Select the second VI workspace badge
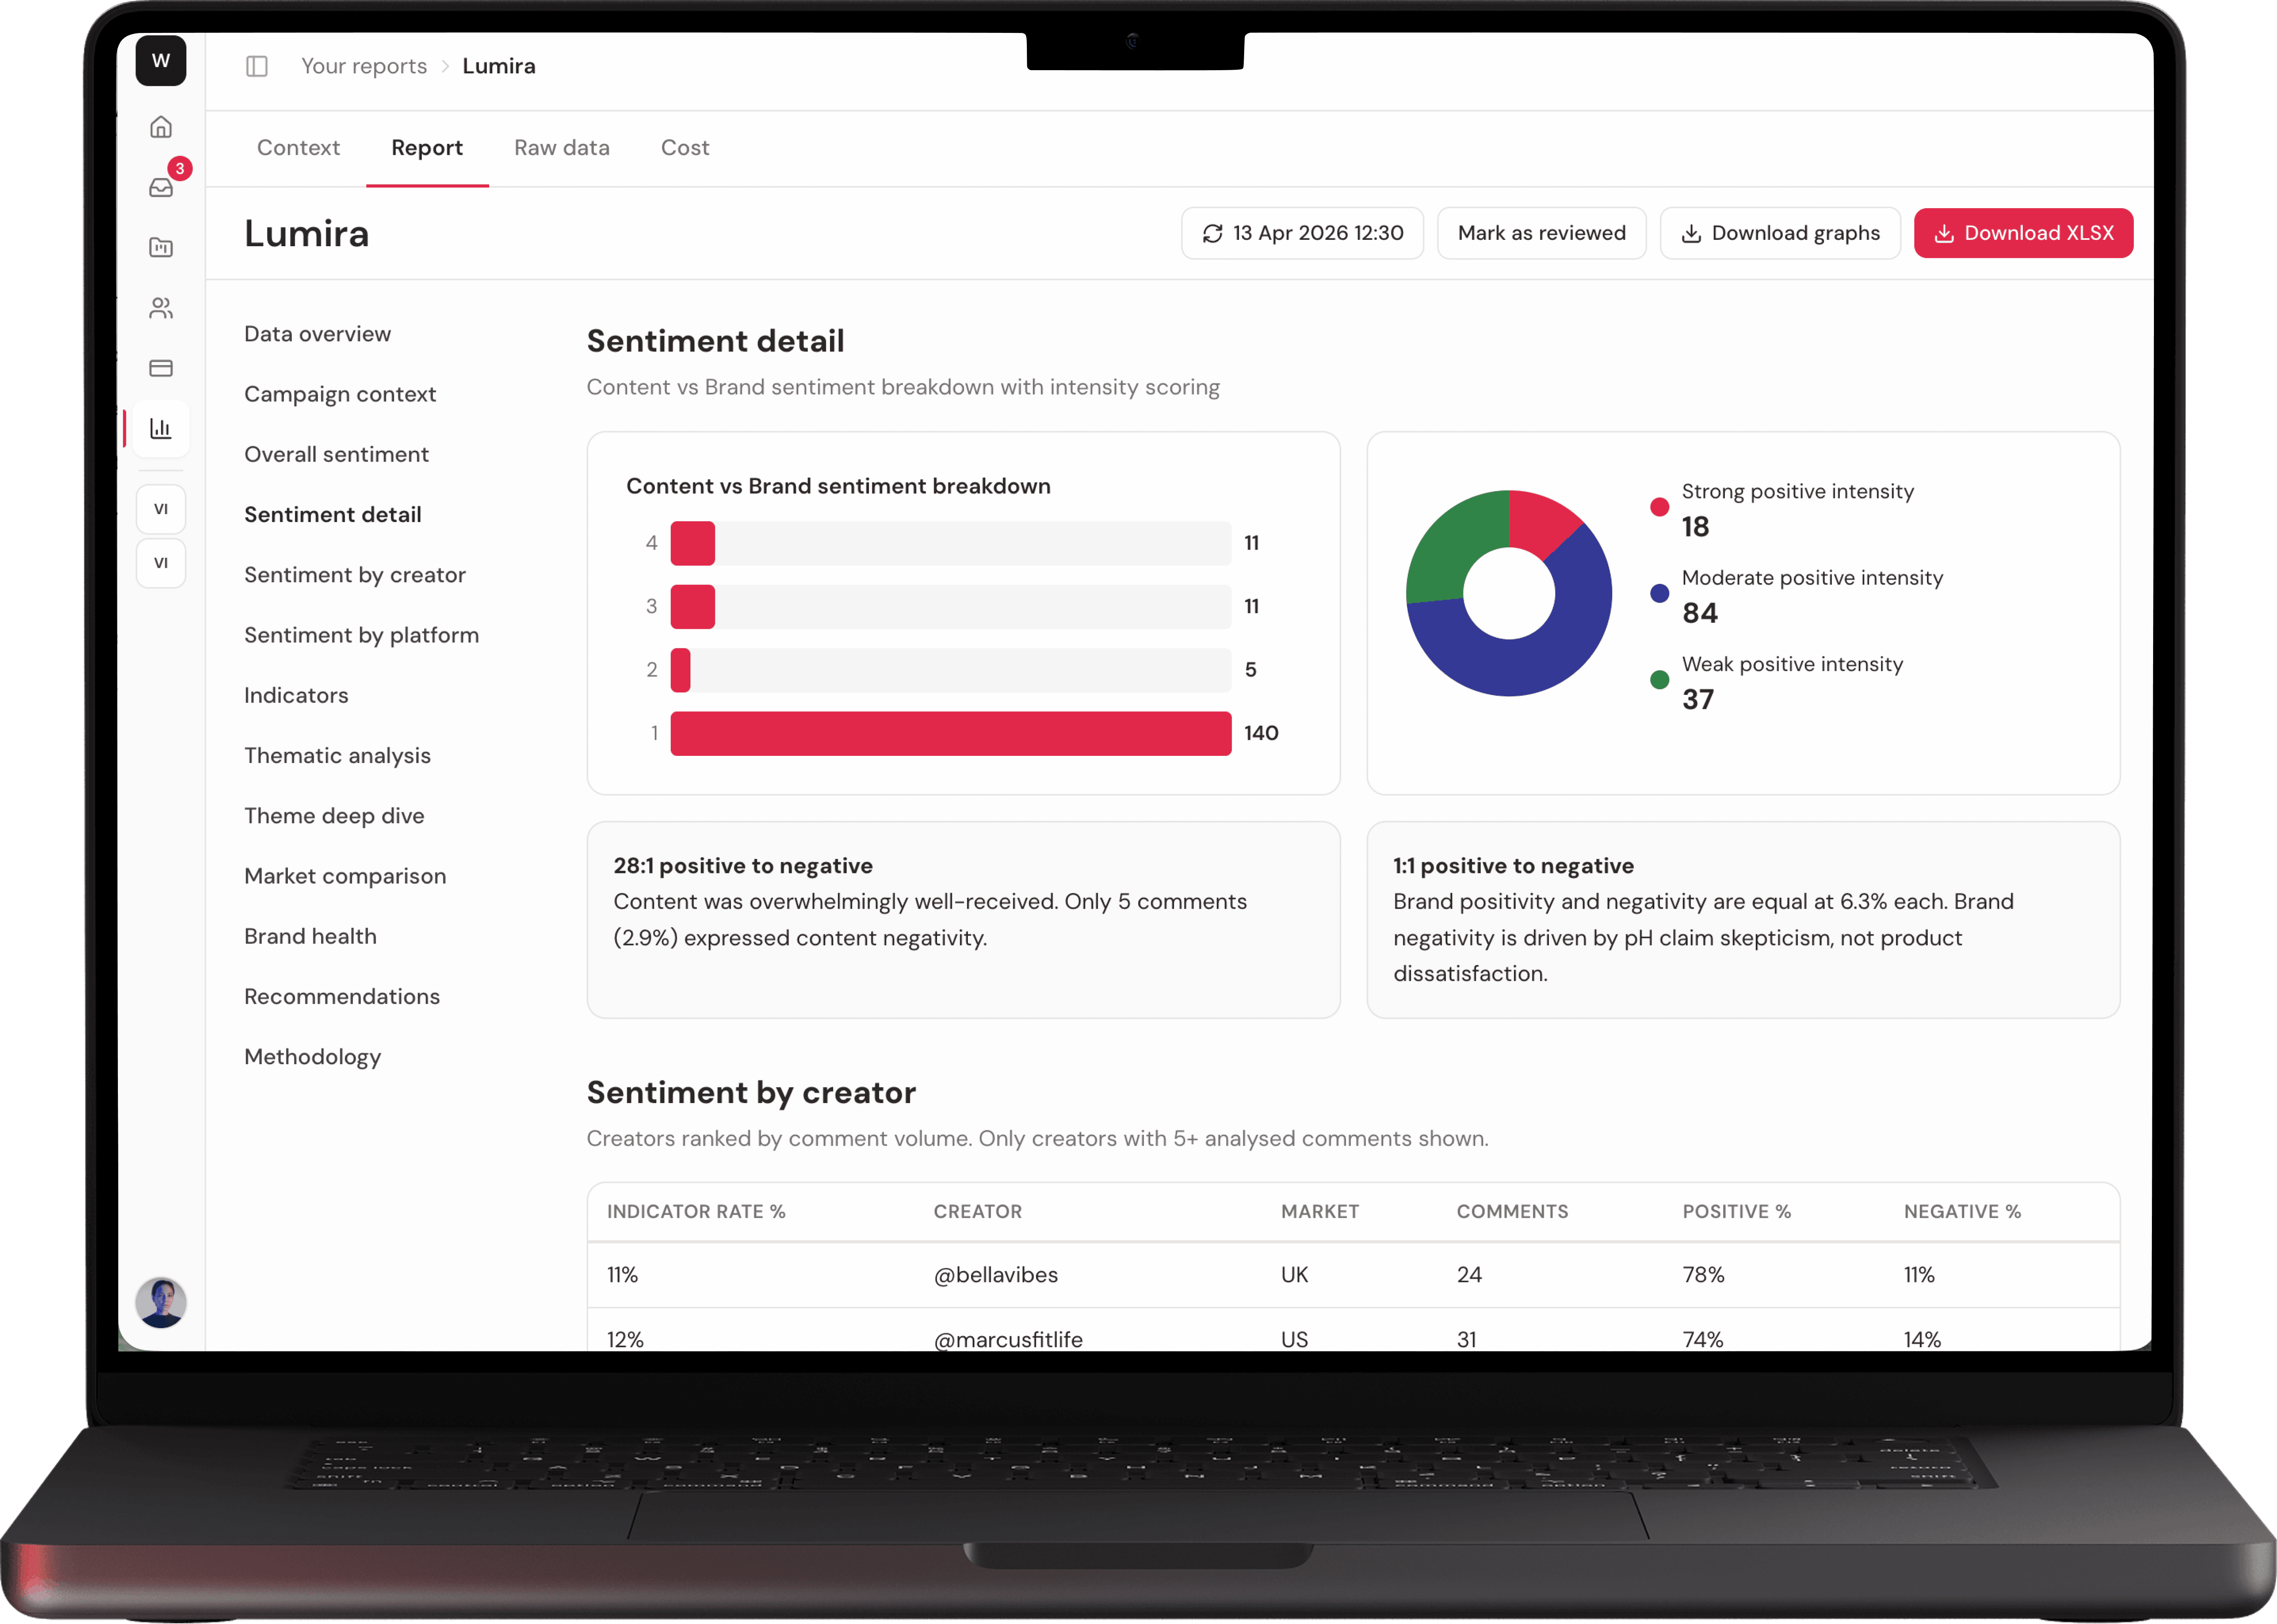Screen dimensions: 2277x1624 [x=161, y=563]
